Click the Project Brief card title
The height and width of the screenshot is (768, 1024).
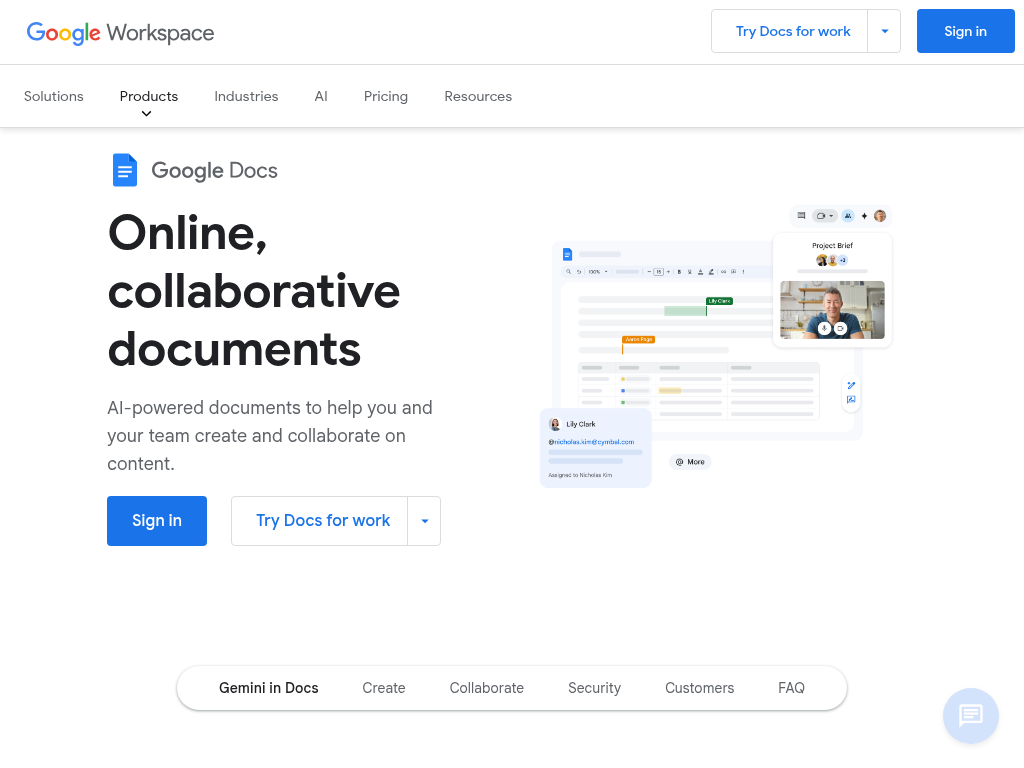tap(832, 246)
